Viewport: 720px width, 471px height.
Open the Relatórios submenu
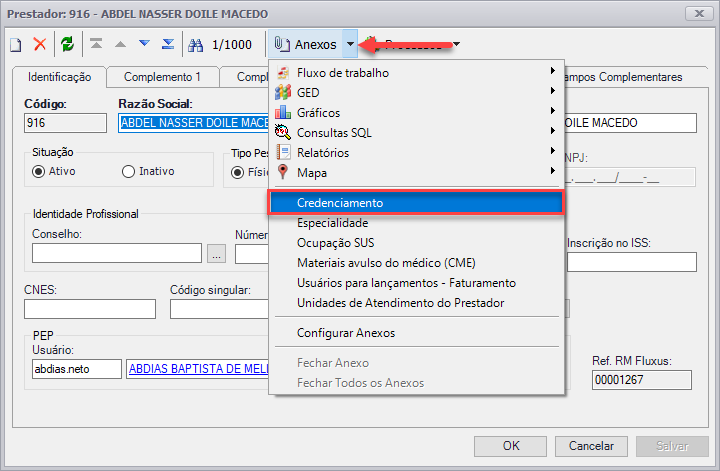[416, 152]
